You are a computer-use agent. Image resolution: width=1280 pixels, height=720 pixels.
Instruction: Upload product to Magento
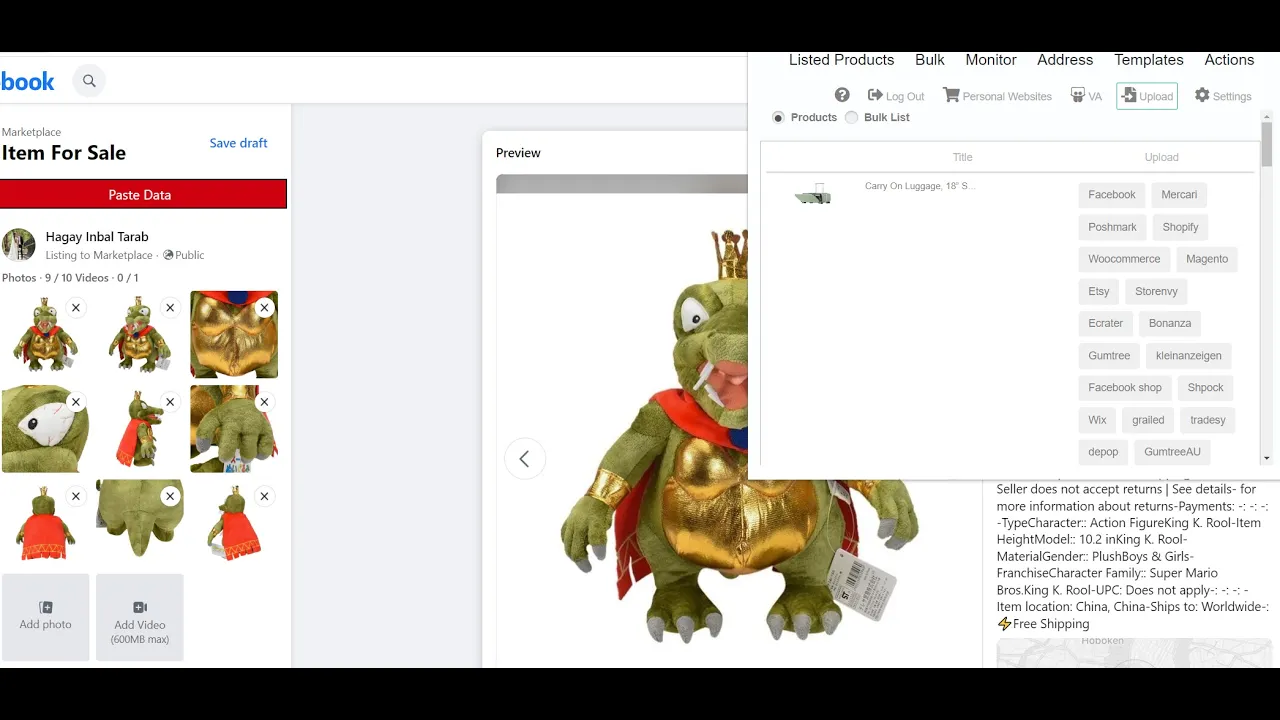coord(1207,259)
